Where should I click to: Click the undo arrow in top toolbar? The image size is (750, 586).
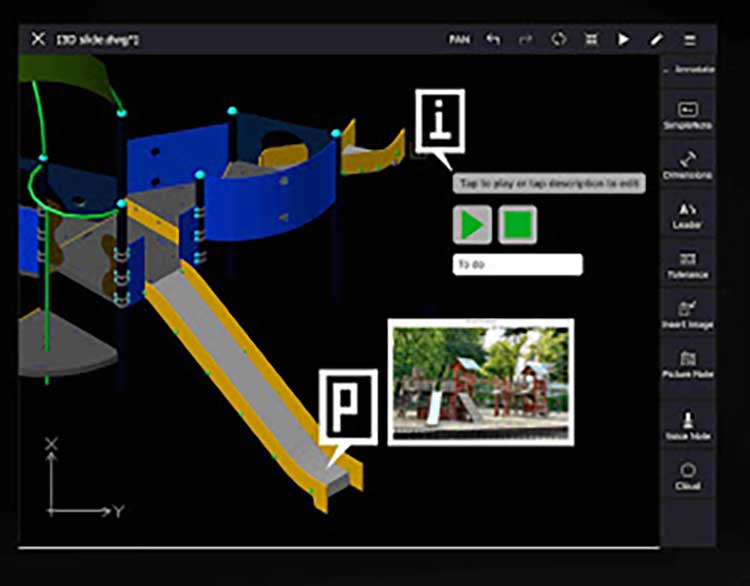pyautogui.click(x=492, y=39)
